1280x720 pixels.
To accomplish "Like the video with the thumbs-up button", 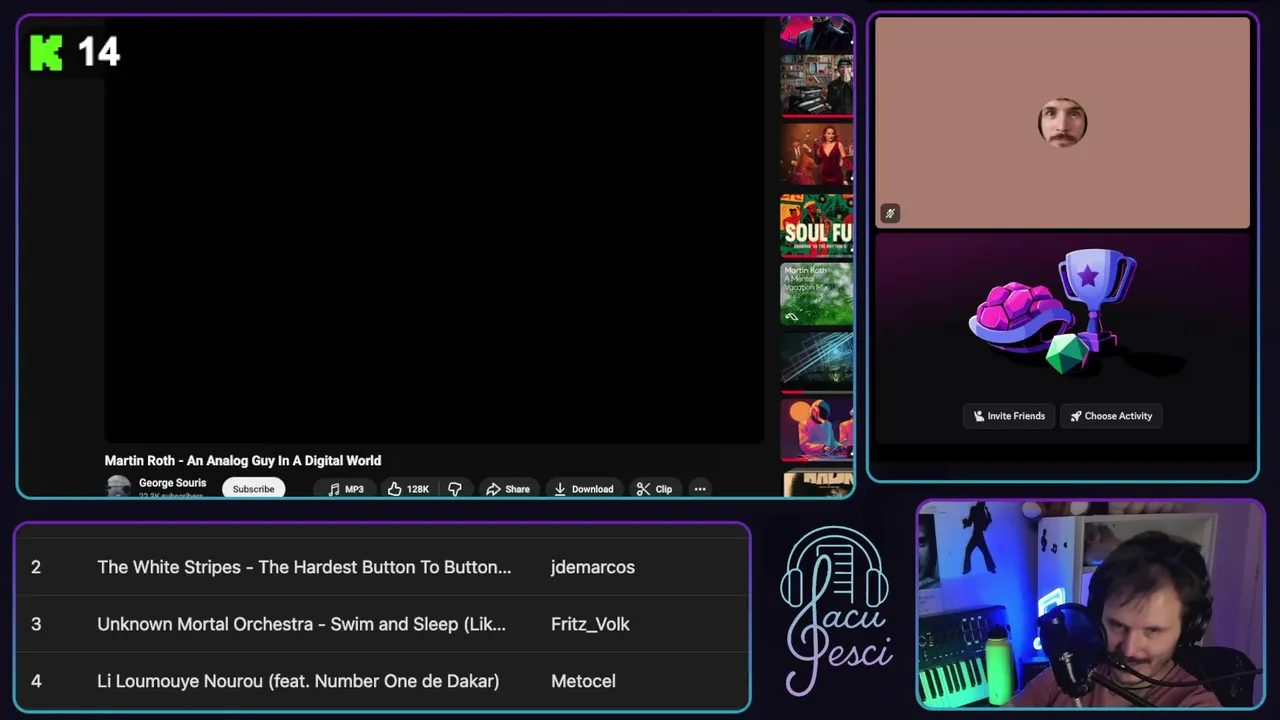I will 408,489.
